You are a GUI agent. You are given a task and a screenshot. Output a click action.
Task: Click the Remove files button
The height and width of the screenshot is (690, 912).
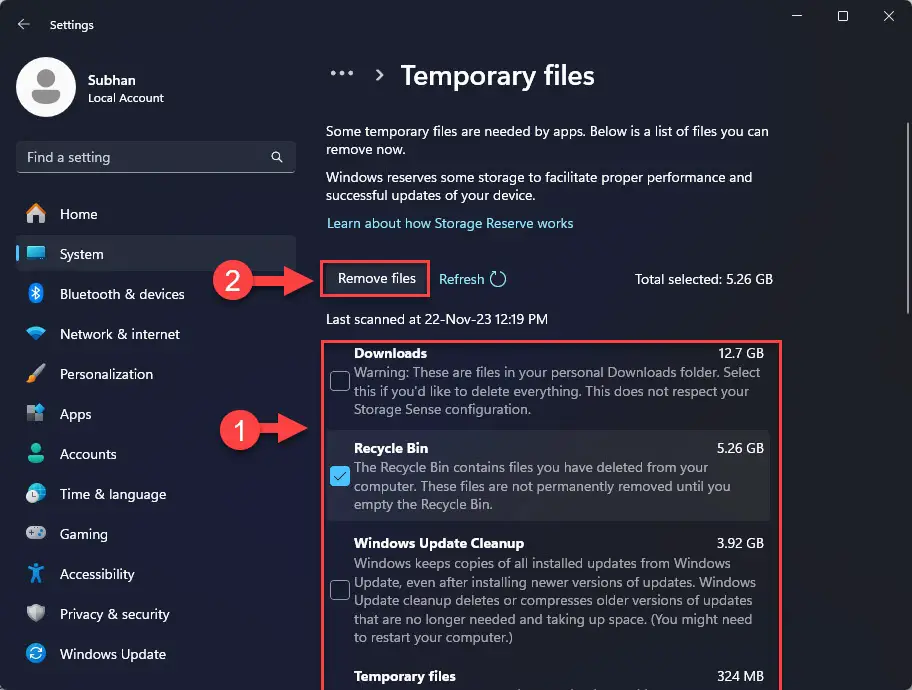click(x=376, y=279)
